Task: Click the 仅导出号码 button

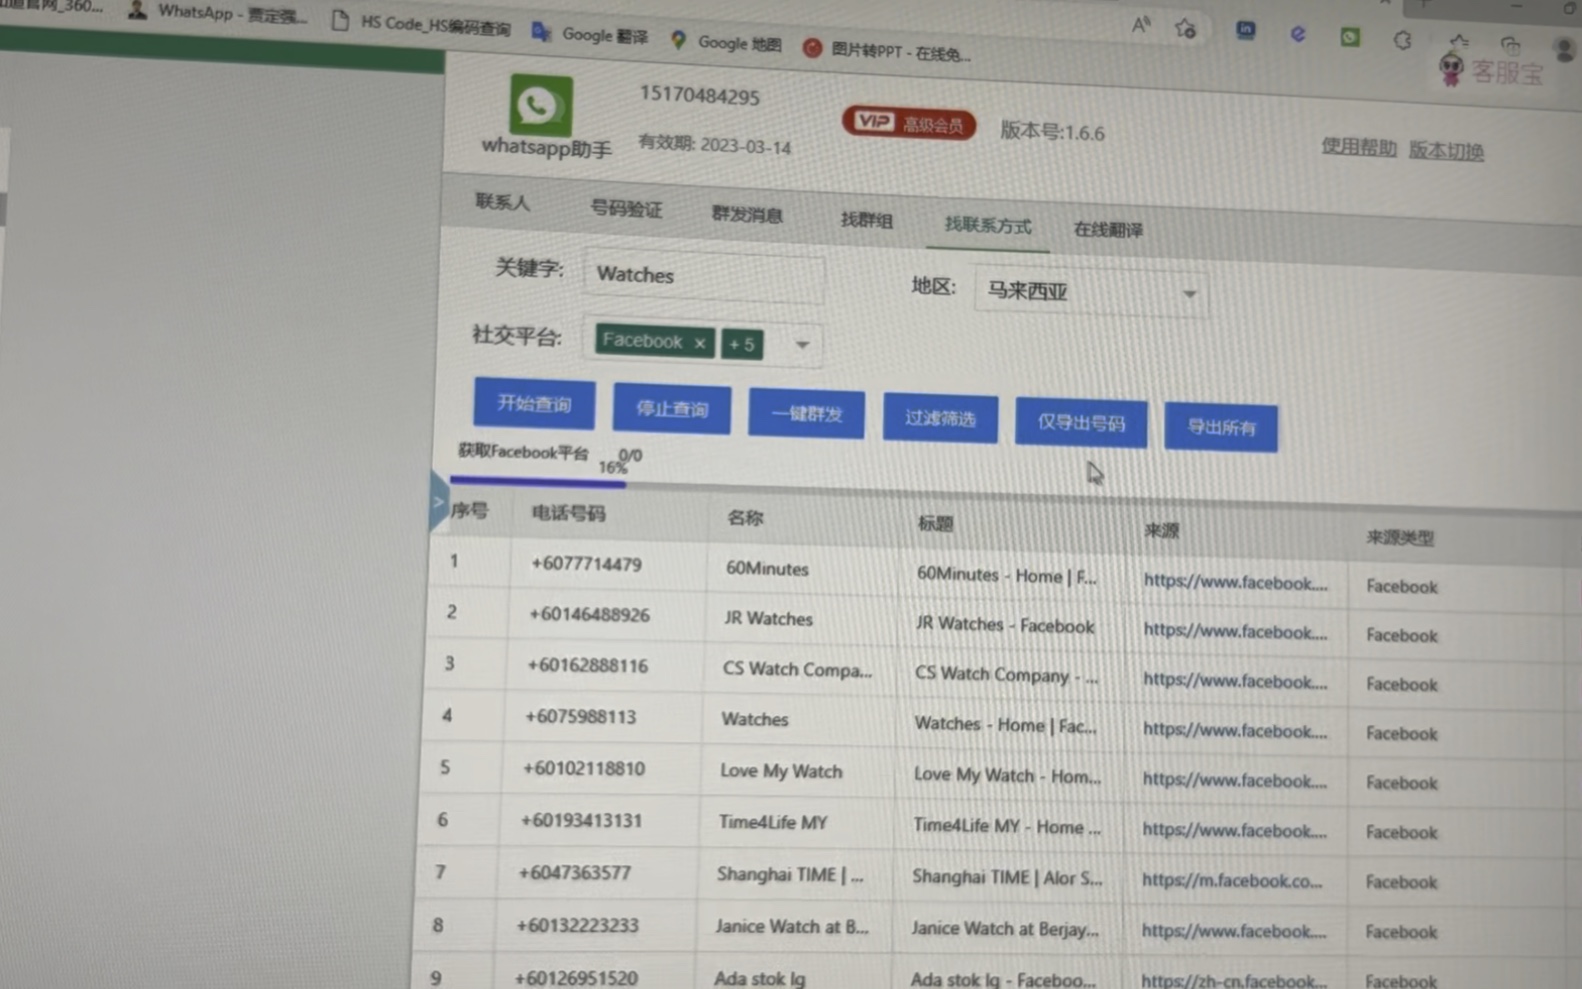Action: pos(1081,422)
